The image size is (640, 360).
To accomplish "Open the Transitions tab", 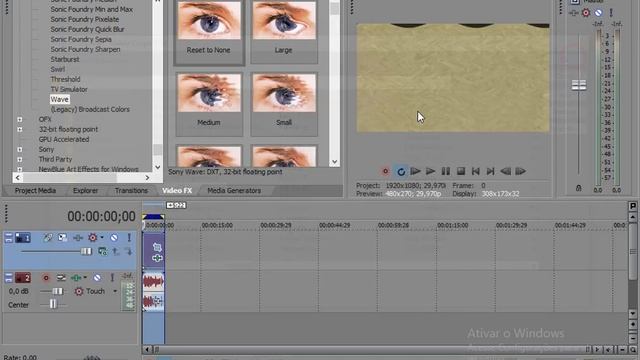I will [131, 191].
